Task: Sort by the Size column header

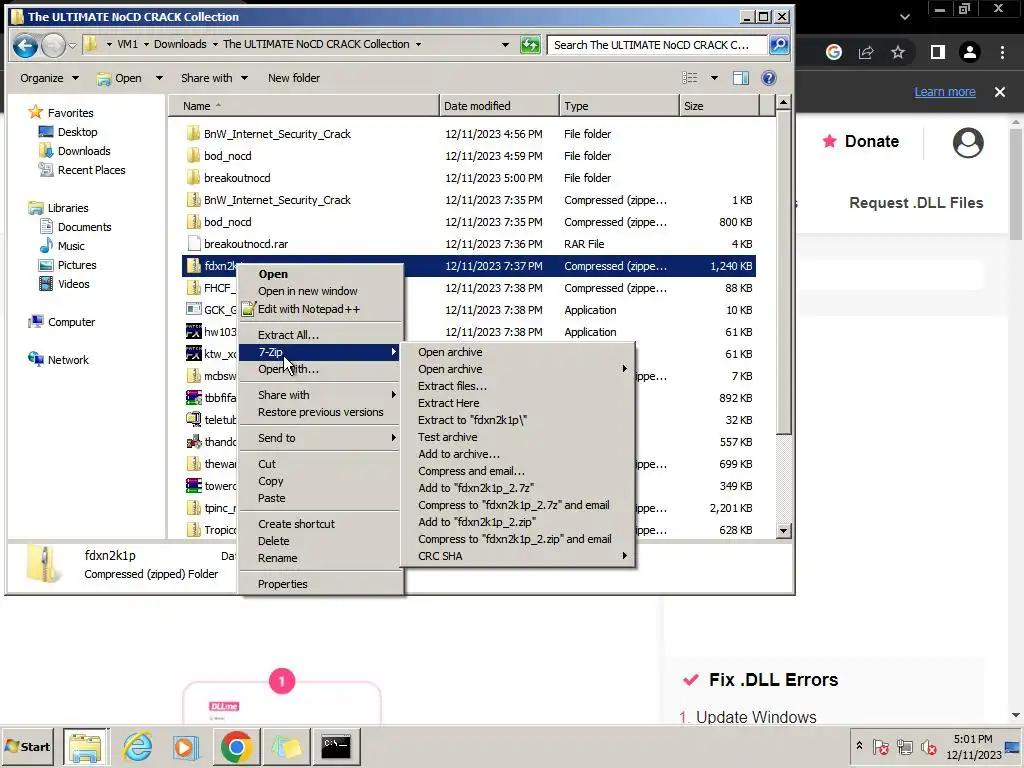Action: 719,106
